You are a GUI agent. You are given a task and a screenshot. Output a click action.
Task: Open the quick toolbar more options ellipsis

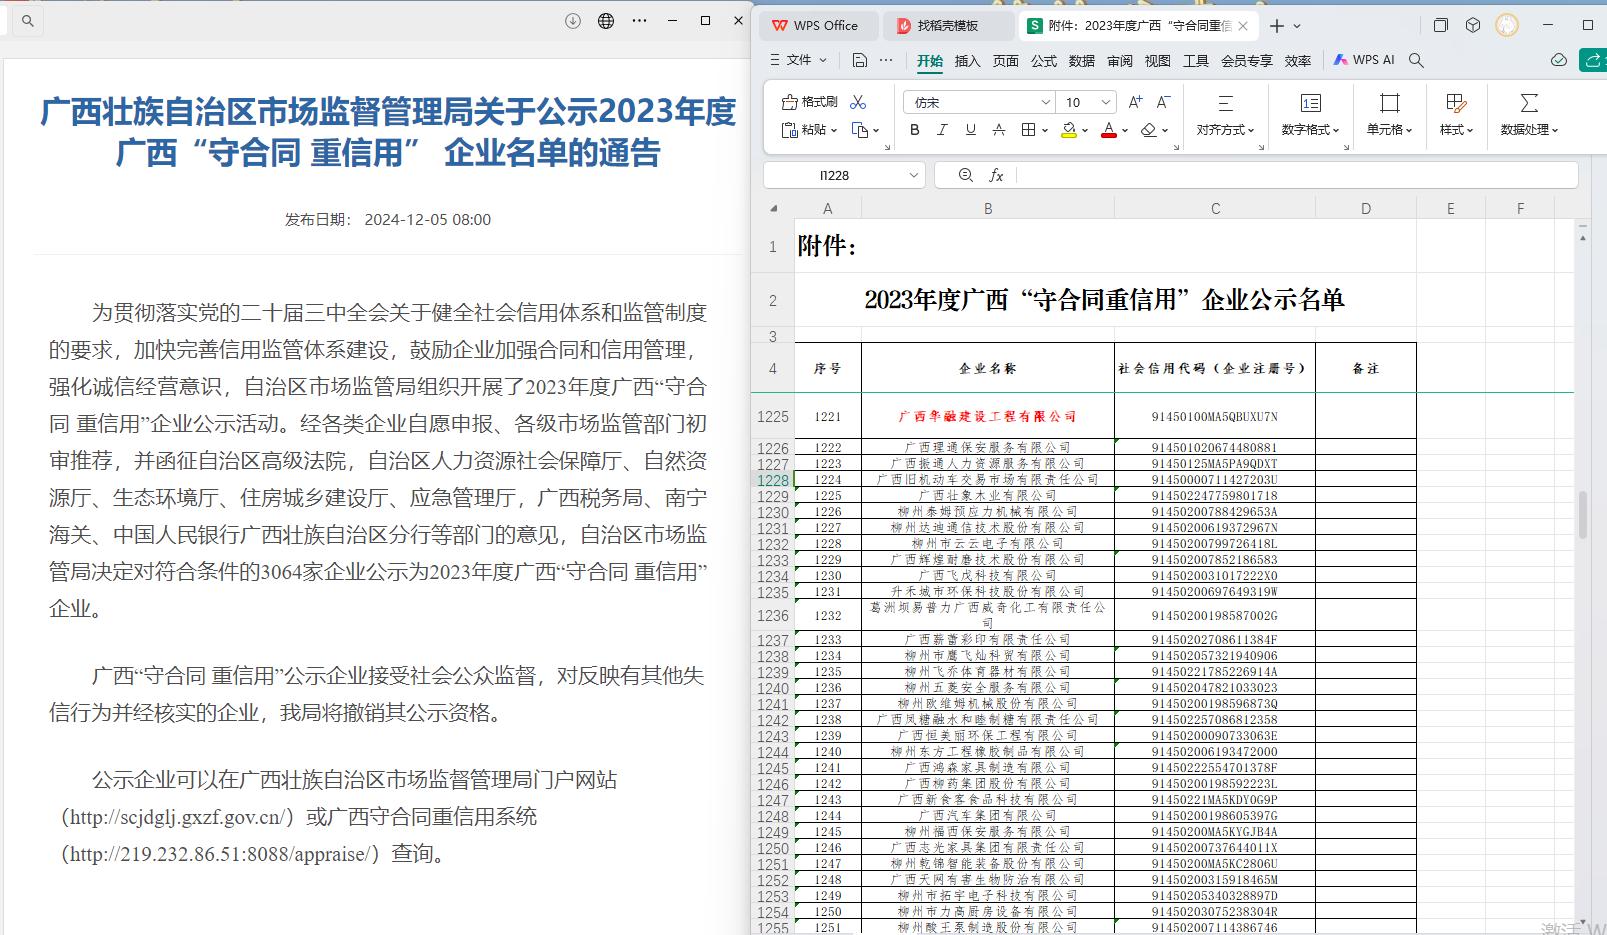(886, 60)
